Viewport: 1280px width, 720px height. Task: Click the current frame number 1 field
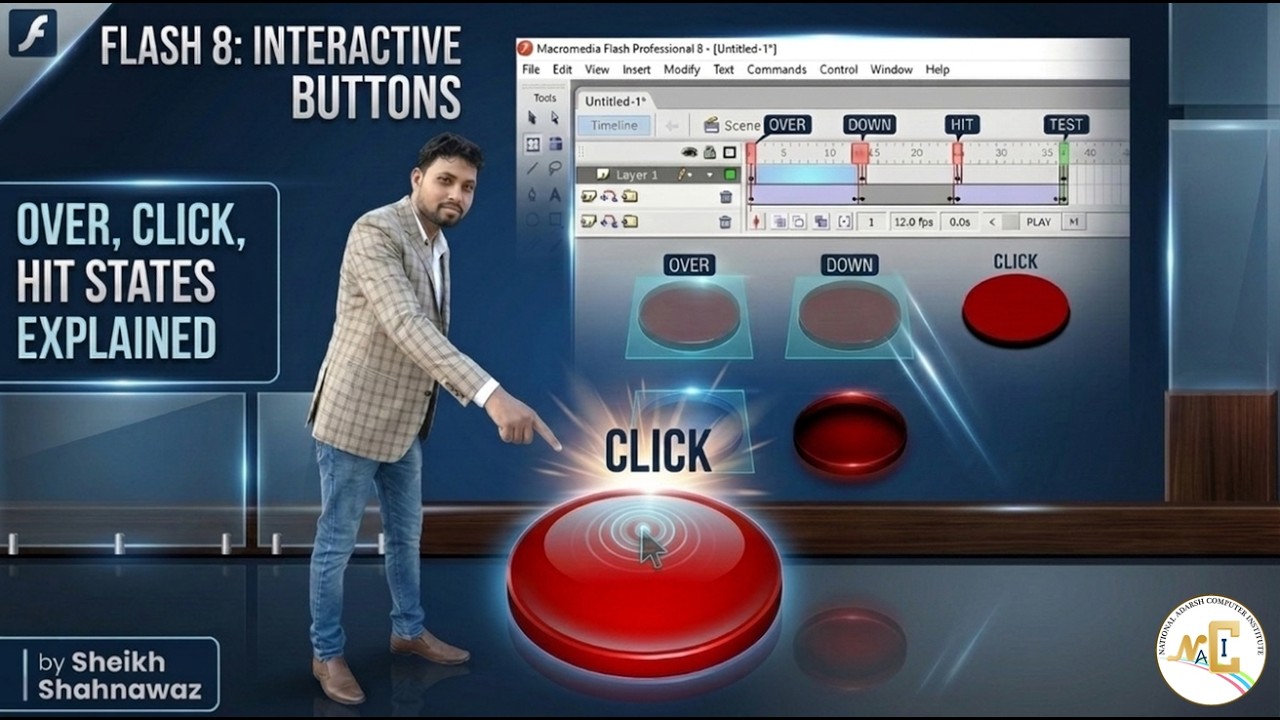[871, 222]
